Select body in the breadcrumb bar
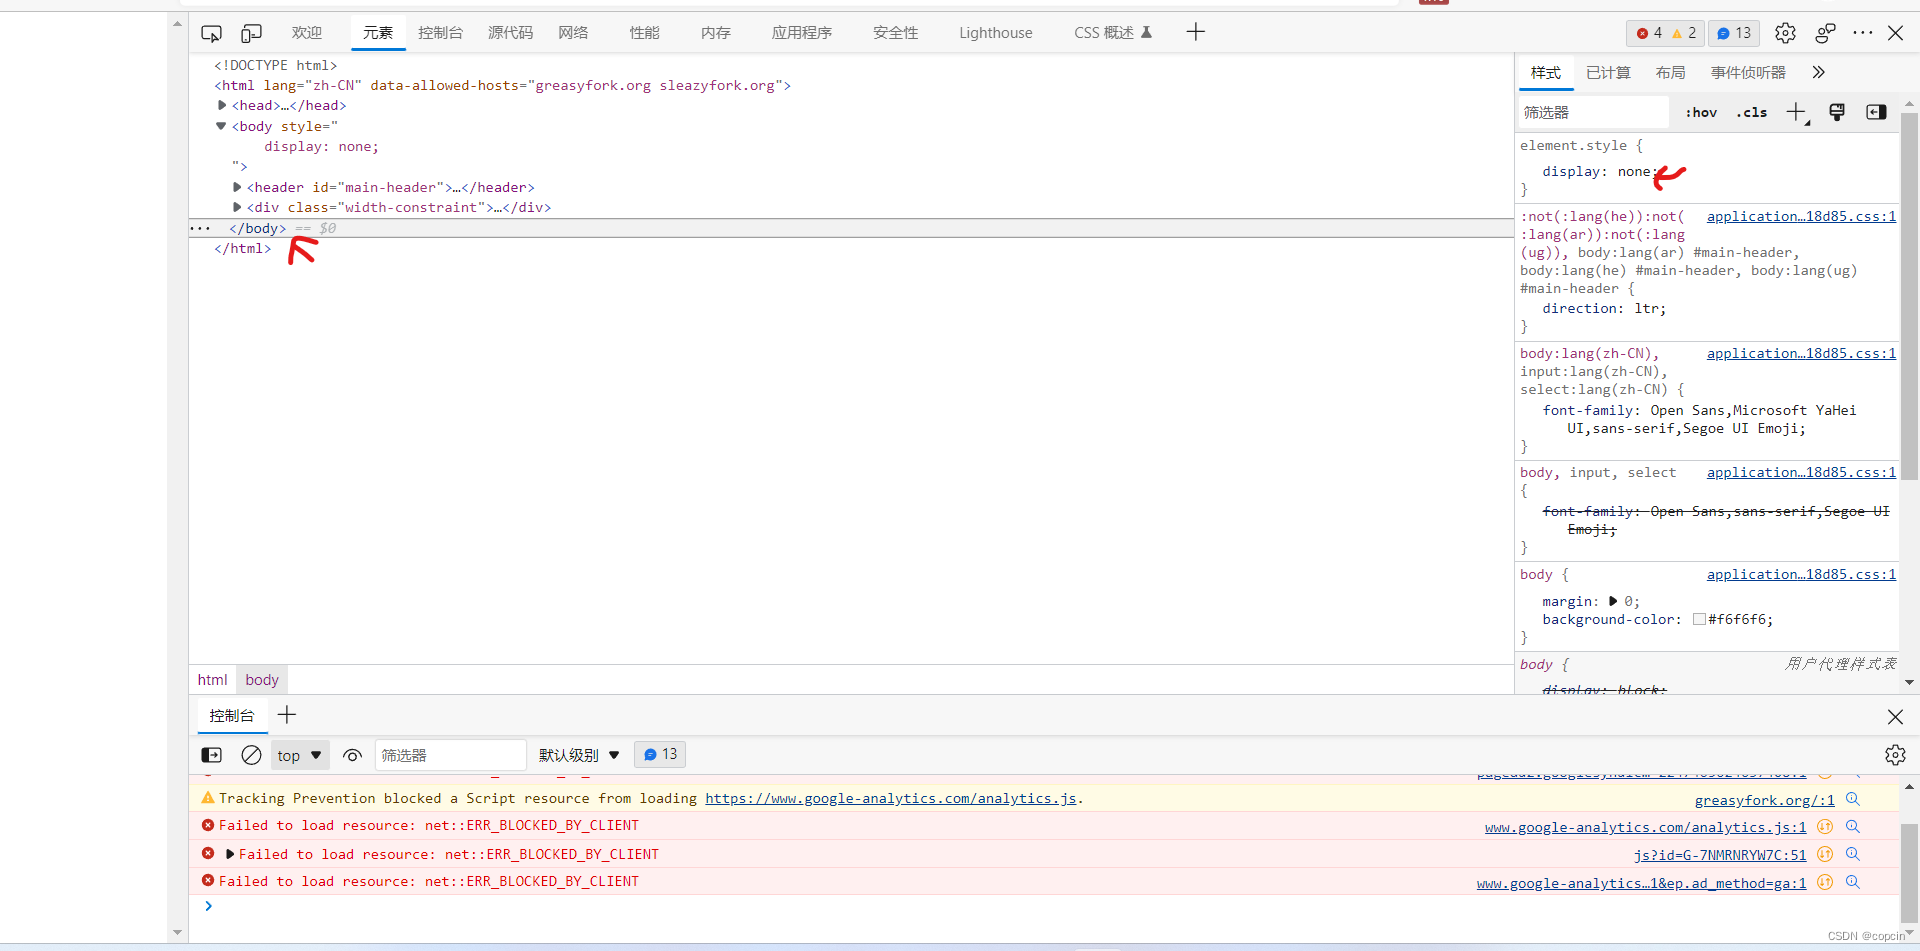Image resolution: width=1920 pixels, height=951 pixels. point(262,680)
